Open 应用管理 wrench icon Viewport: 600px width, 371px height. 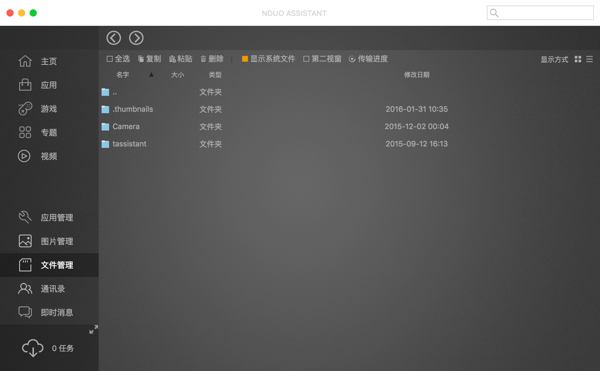(25, 217)
